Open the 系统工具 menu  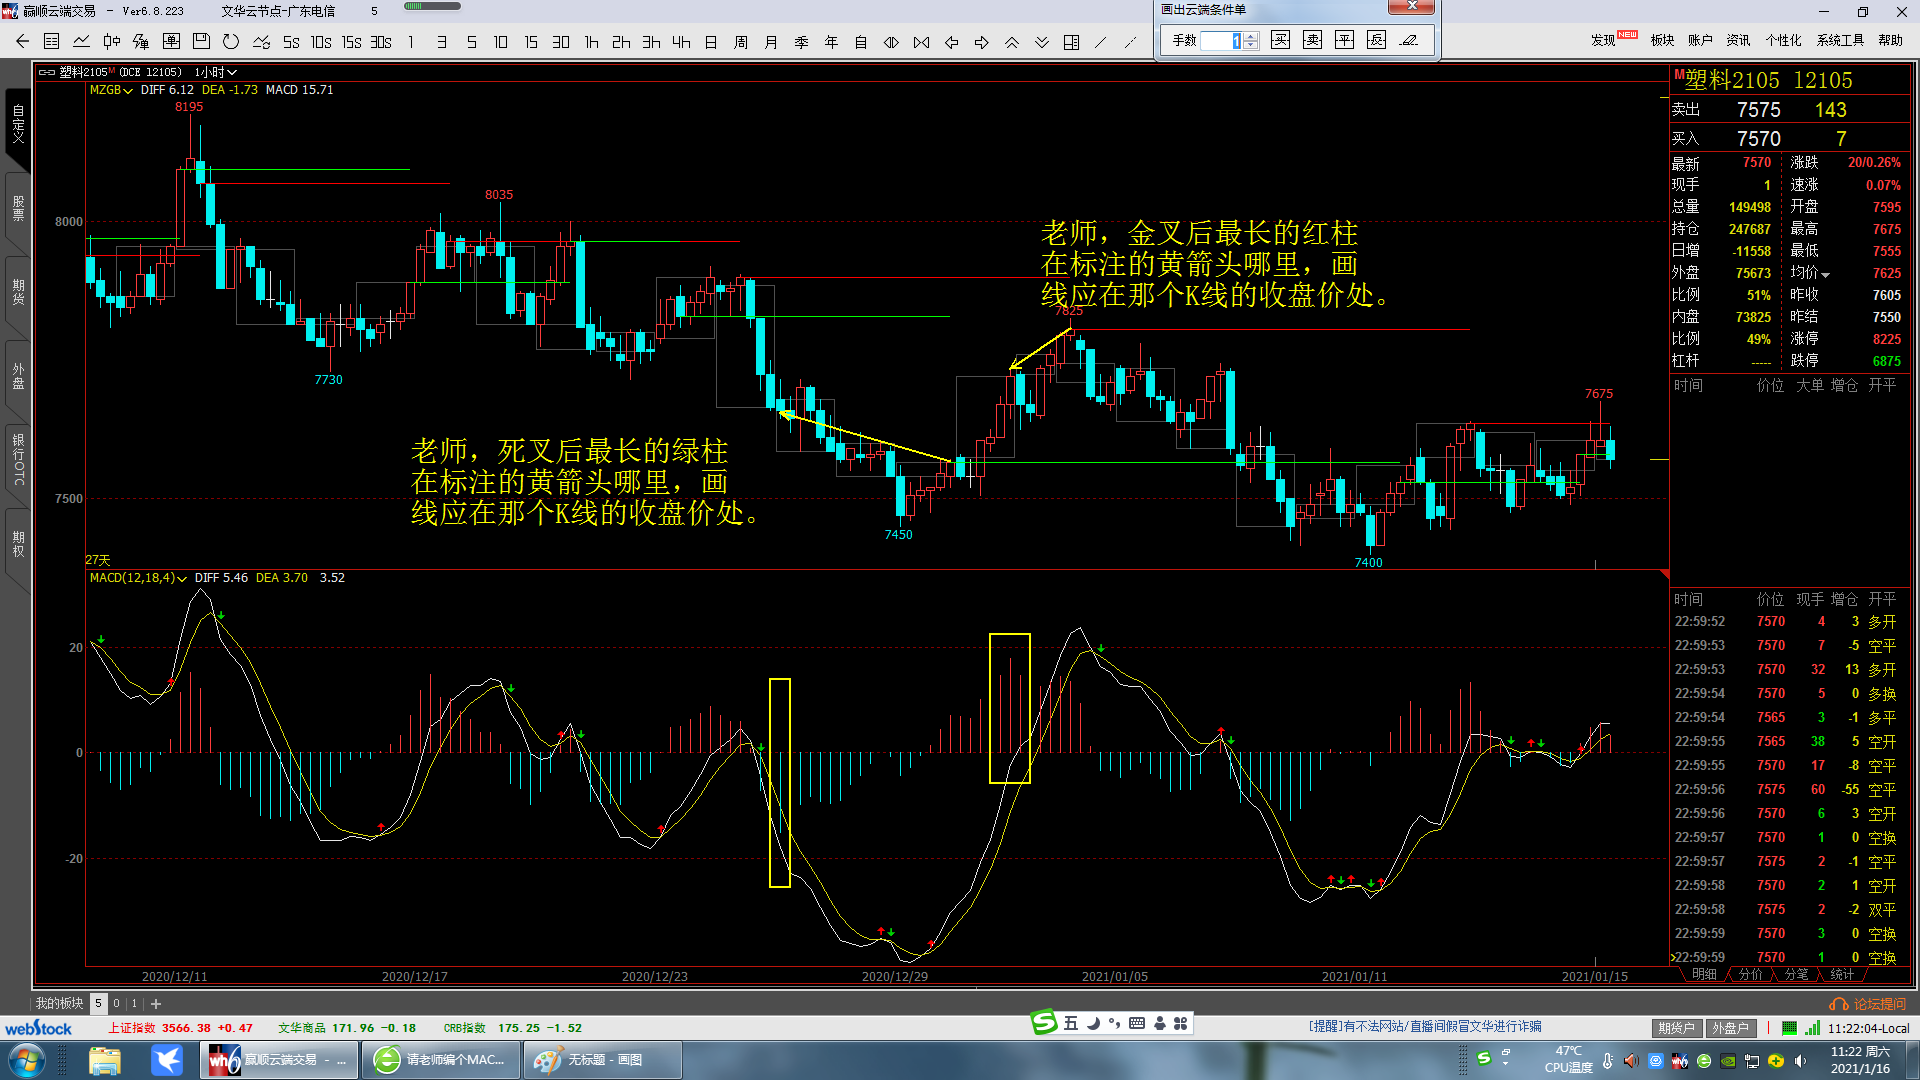(1840, 40)
